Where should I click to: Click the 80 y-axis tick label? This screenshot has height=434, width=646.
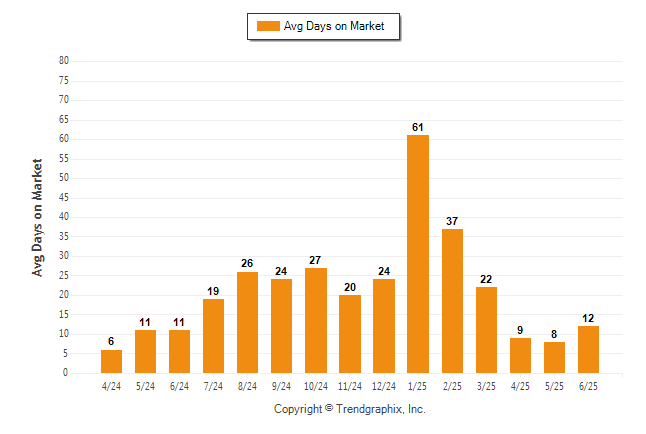tap(63, 61)
